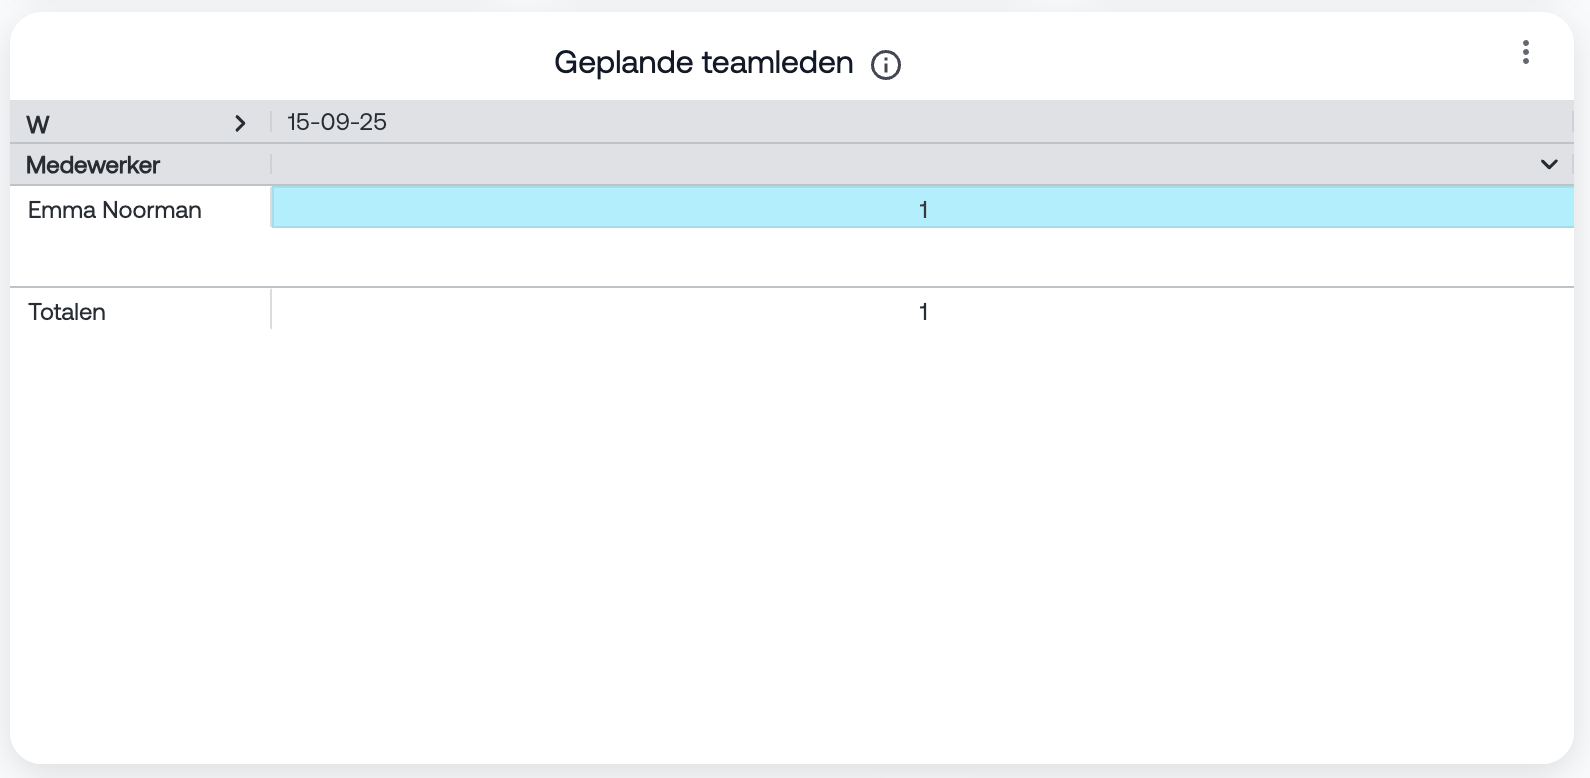
Task: Open the three-dot options menu
Action: point(1525,52)
